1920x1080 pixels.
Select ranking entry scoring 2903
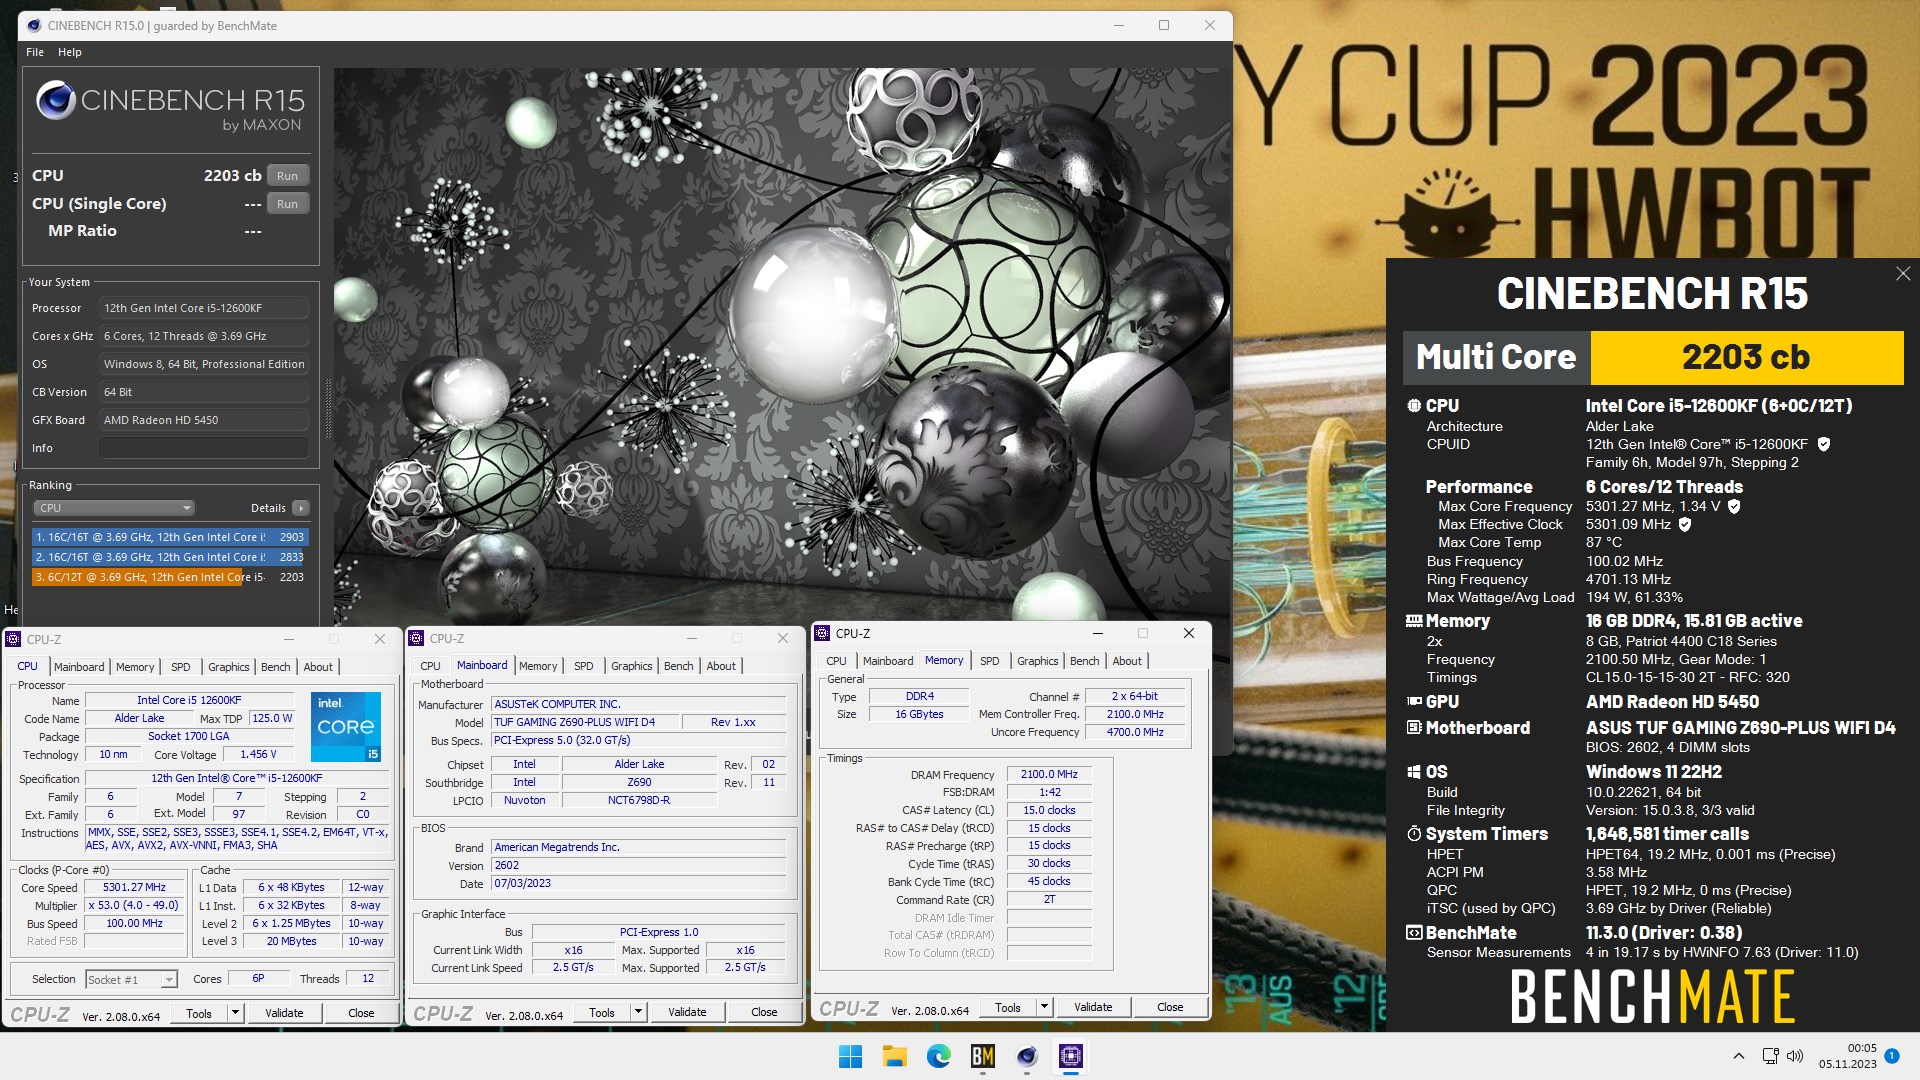tap(170, 537)
